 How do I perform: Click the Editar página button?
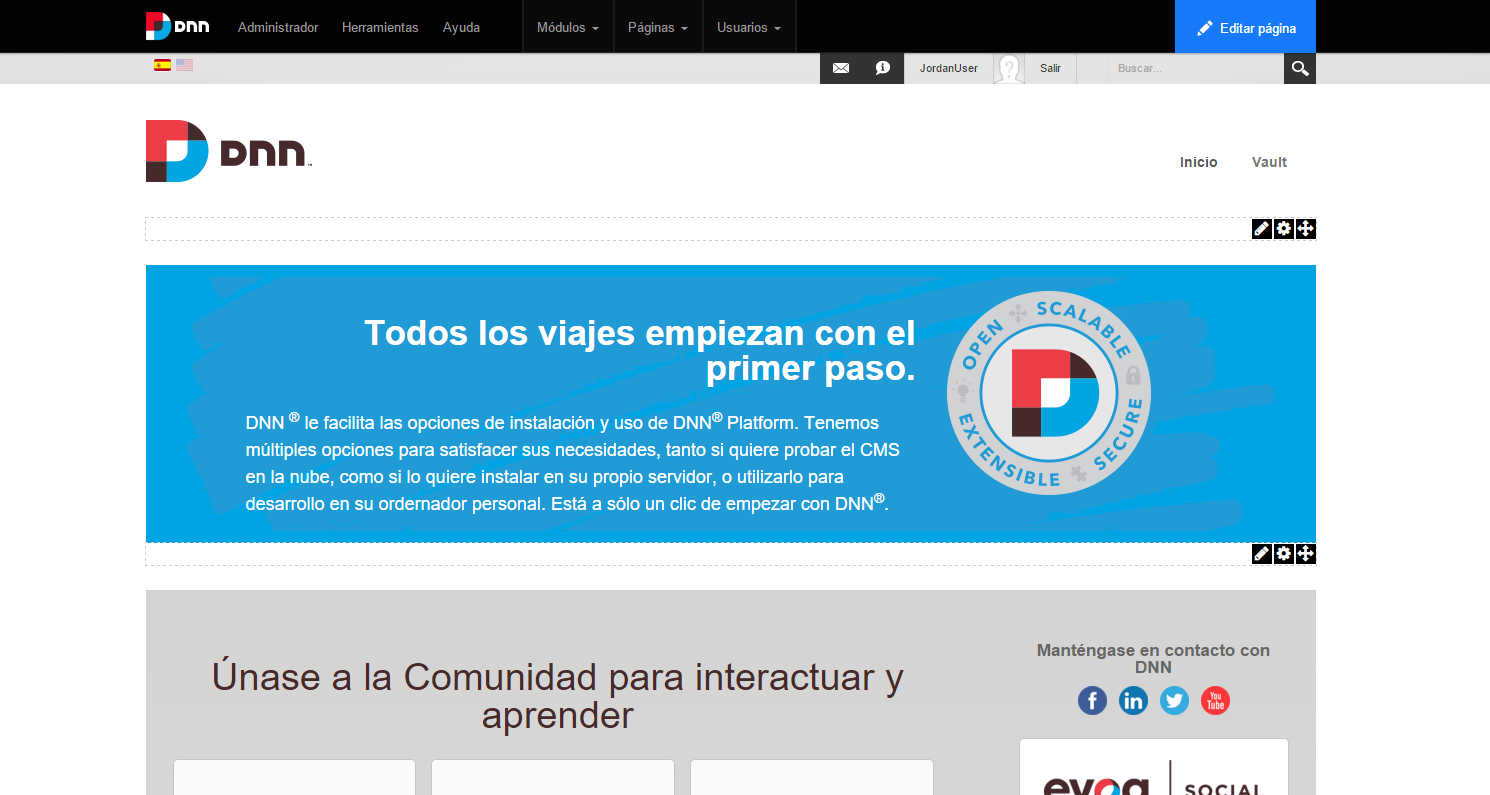(x=1245, y=27)
